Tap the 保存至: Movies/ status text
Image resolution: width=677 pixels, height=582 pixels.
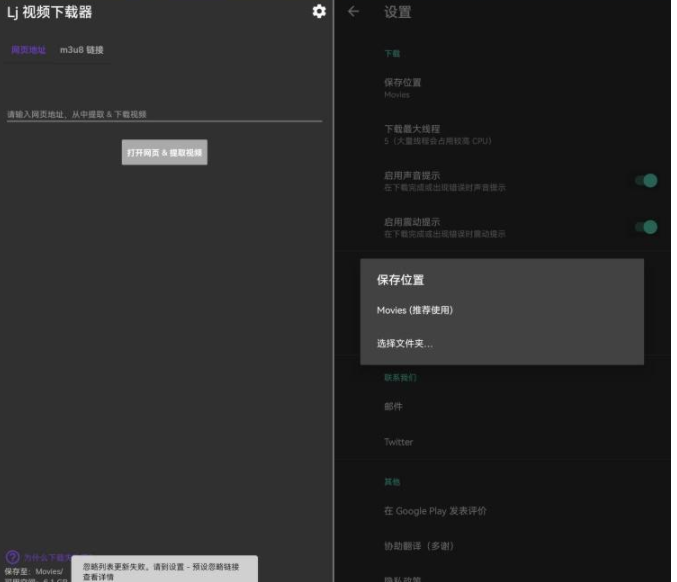[34, 572]
